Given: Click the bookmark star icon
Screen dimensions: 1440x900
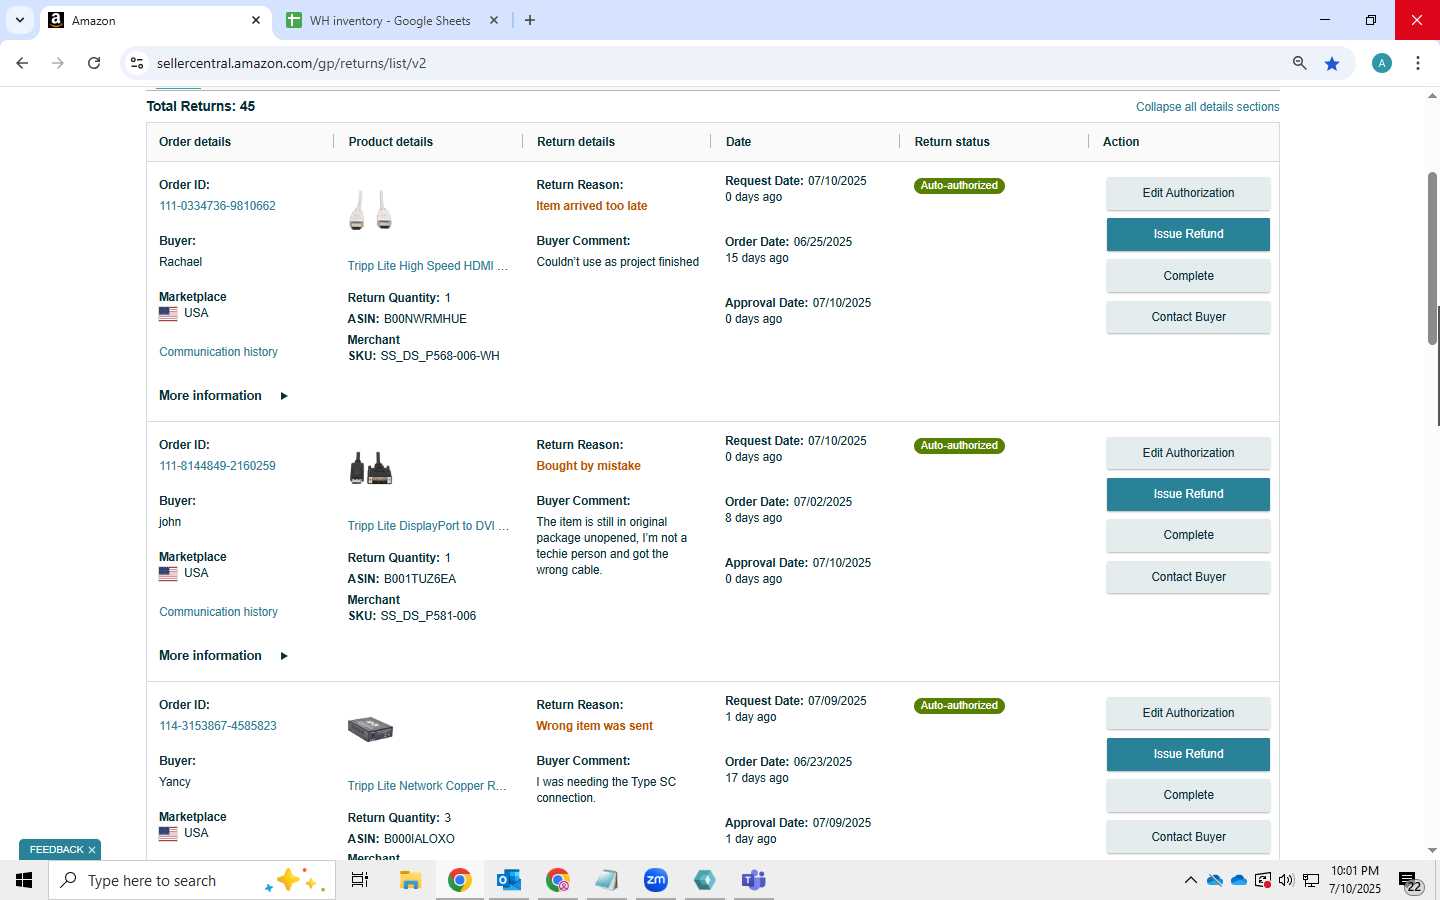Looking at the screenshot, I should click(x=1332, y=63).
